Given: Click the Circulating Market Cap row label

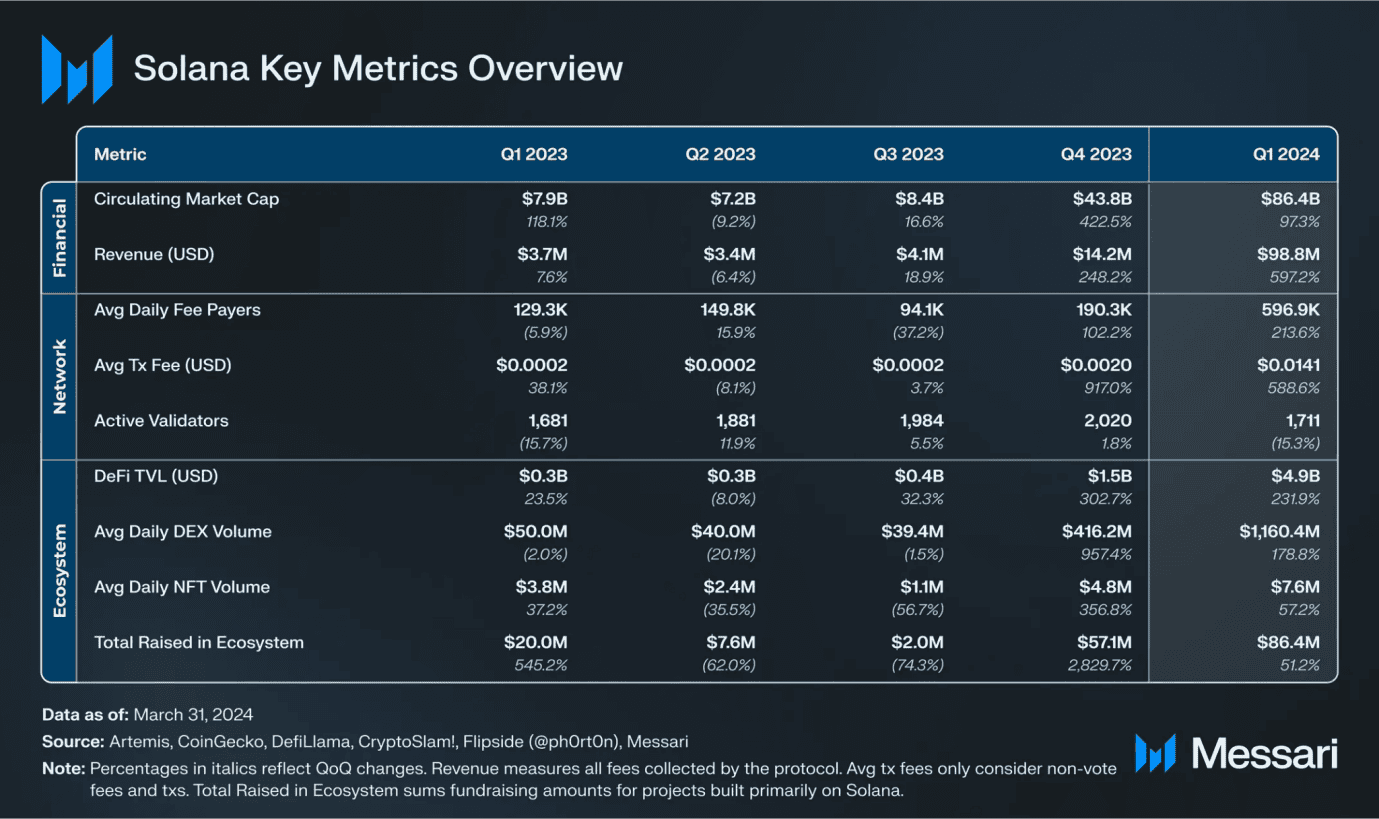Looking at the screenshot, I should tap(187, 199).
